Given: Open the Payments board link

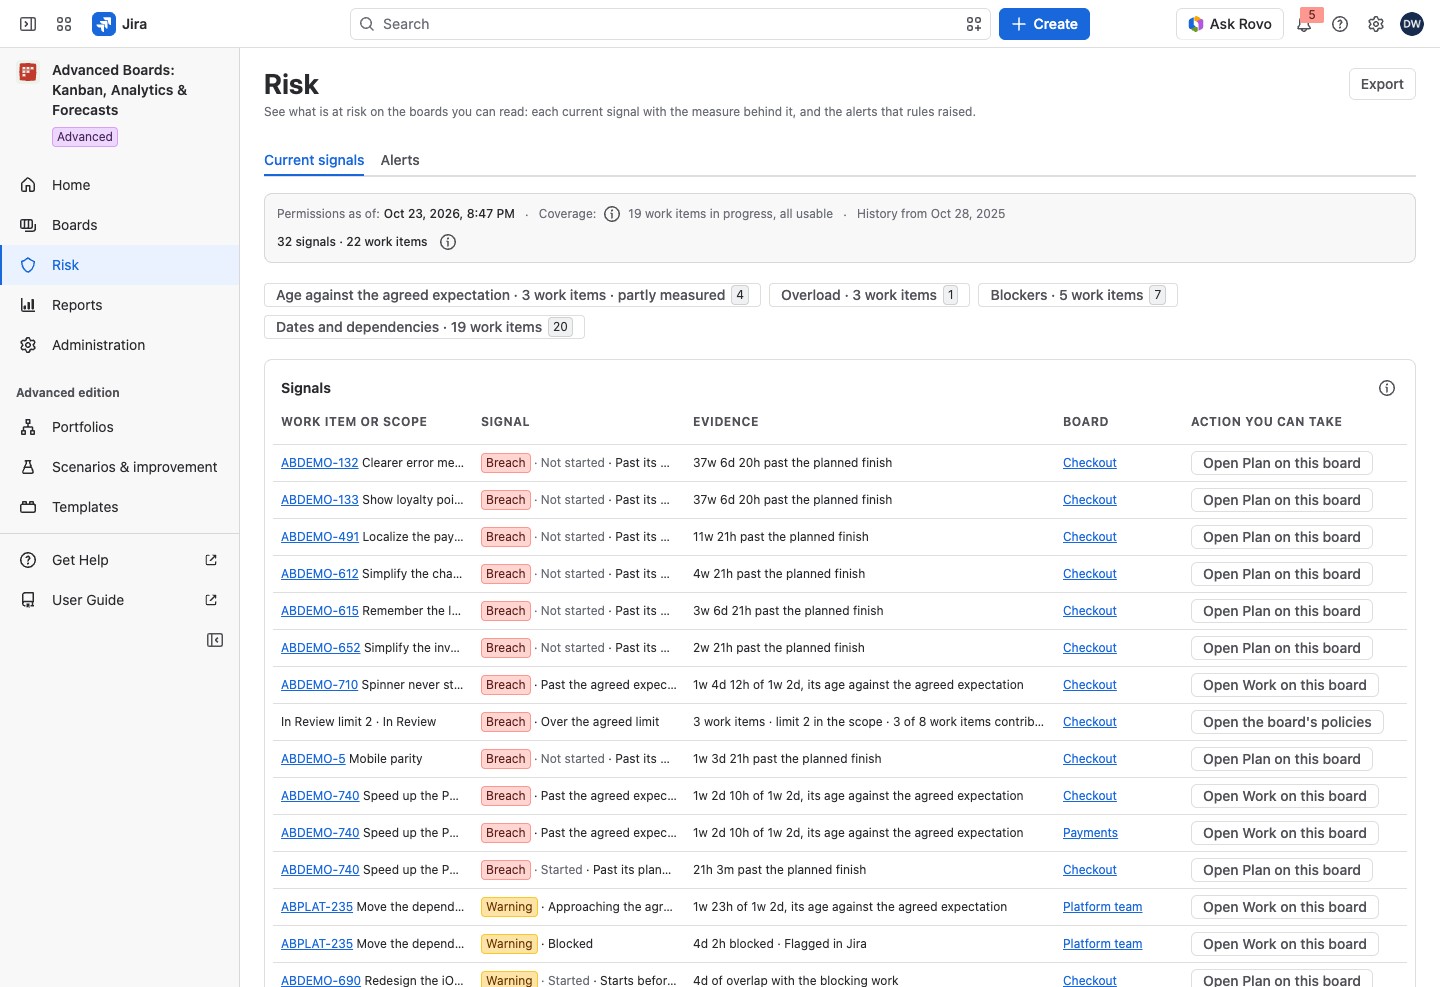Looking at the screenshot, I should 1090,833.
